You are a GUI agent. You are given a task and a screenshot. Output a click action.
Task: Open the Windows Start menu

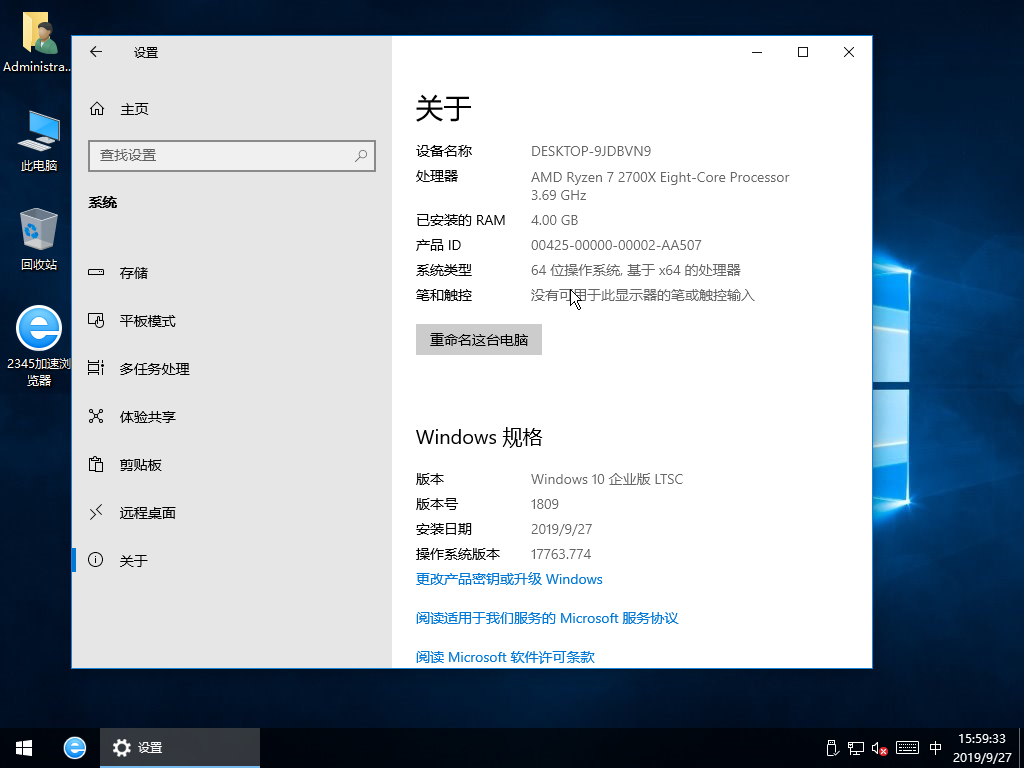click(24, 748)
